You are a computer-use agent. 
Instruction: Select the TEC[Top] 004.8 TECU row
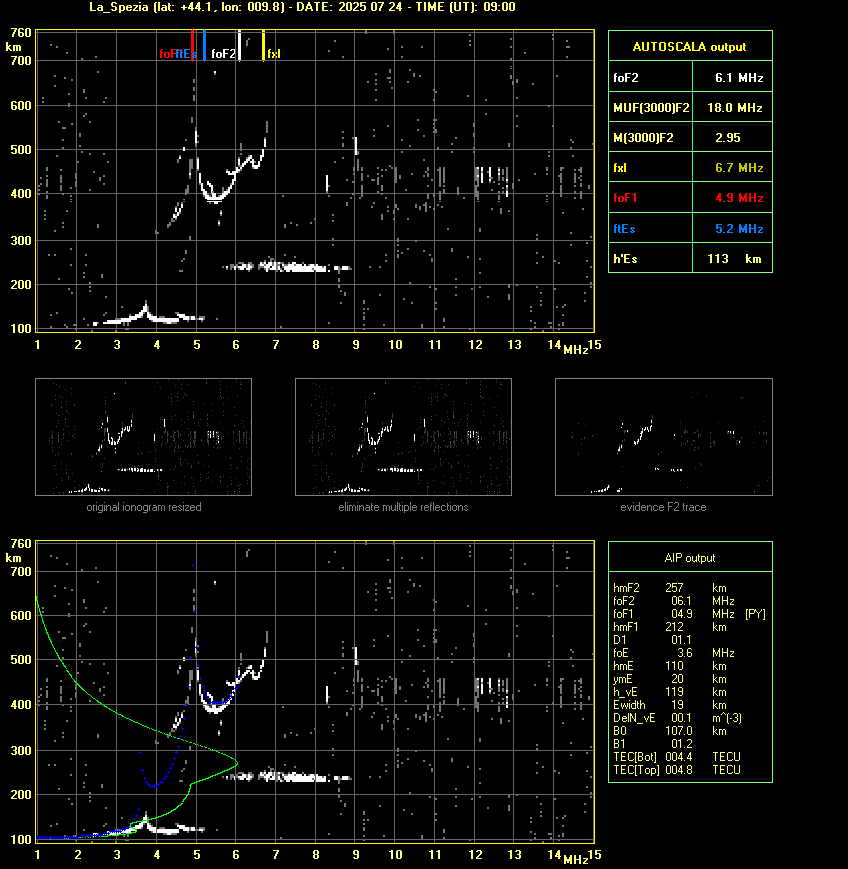[677, 770]
